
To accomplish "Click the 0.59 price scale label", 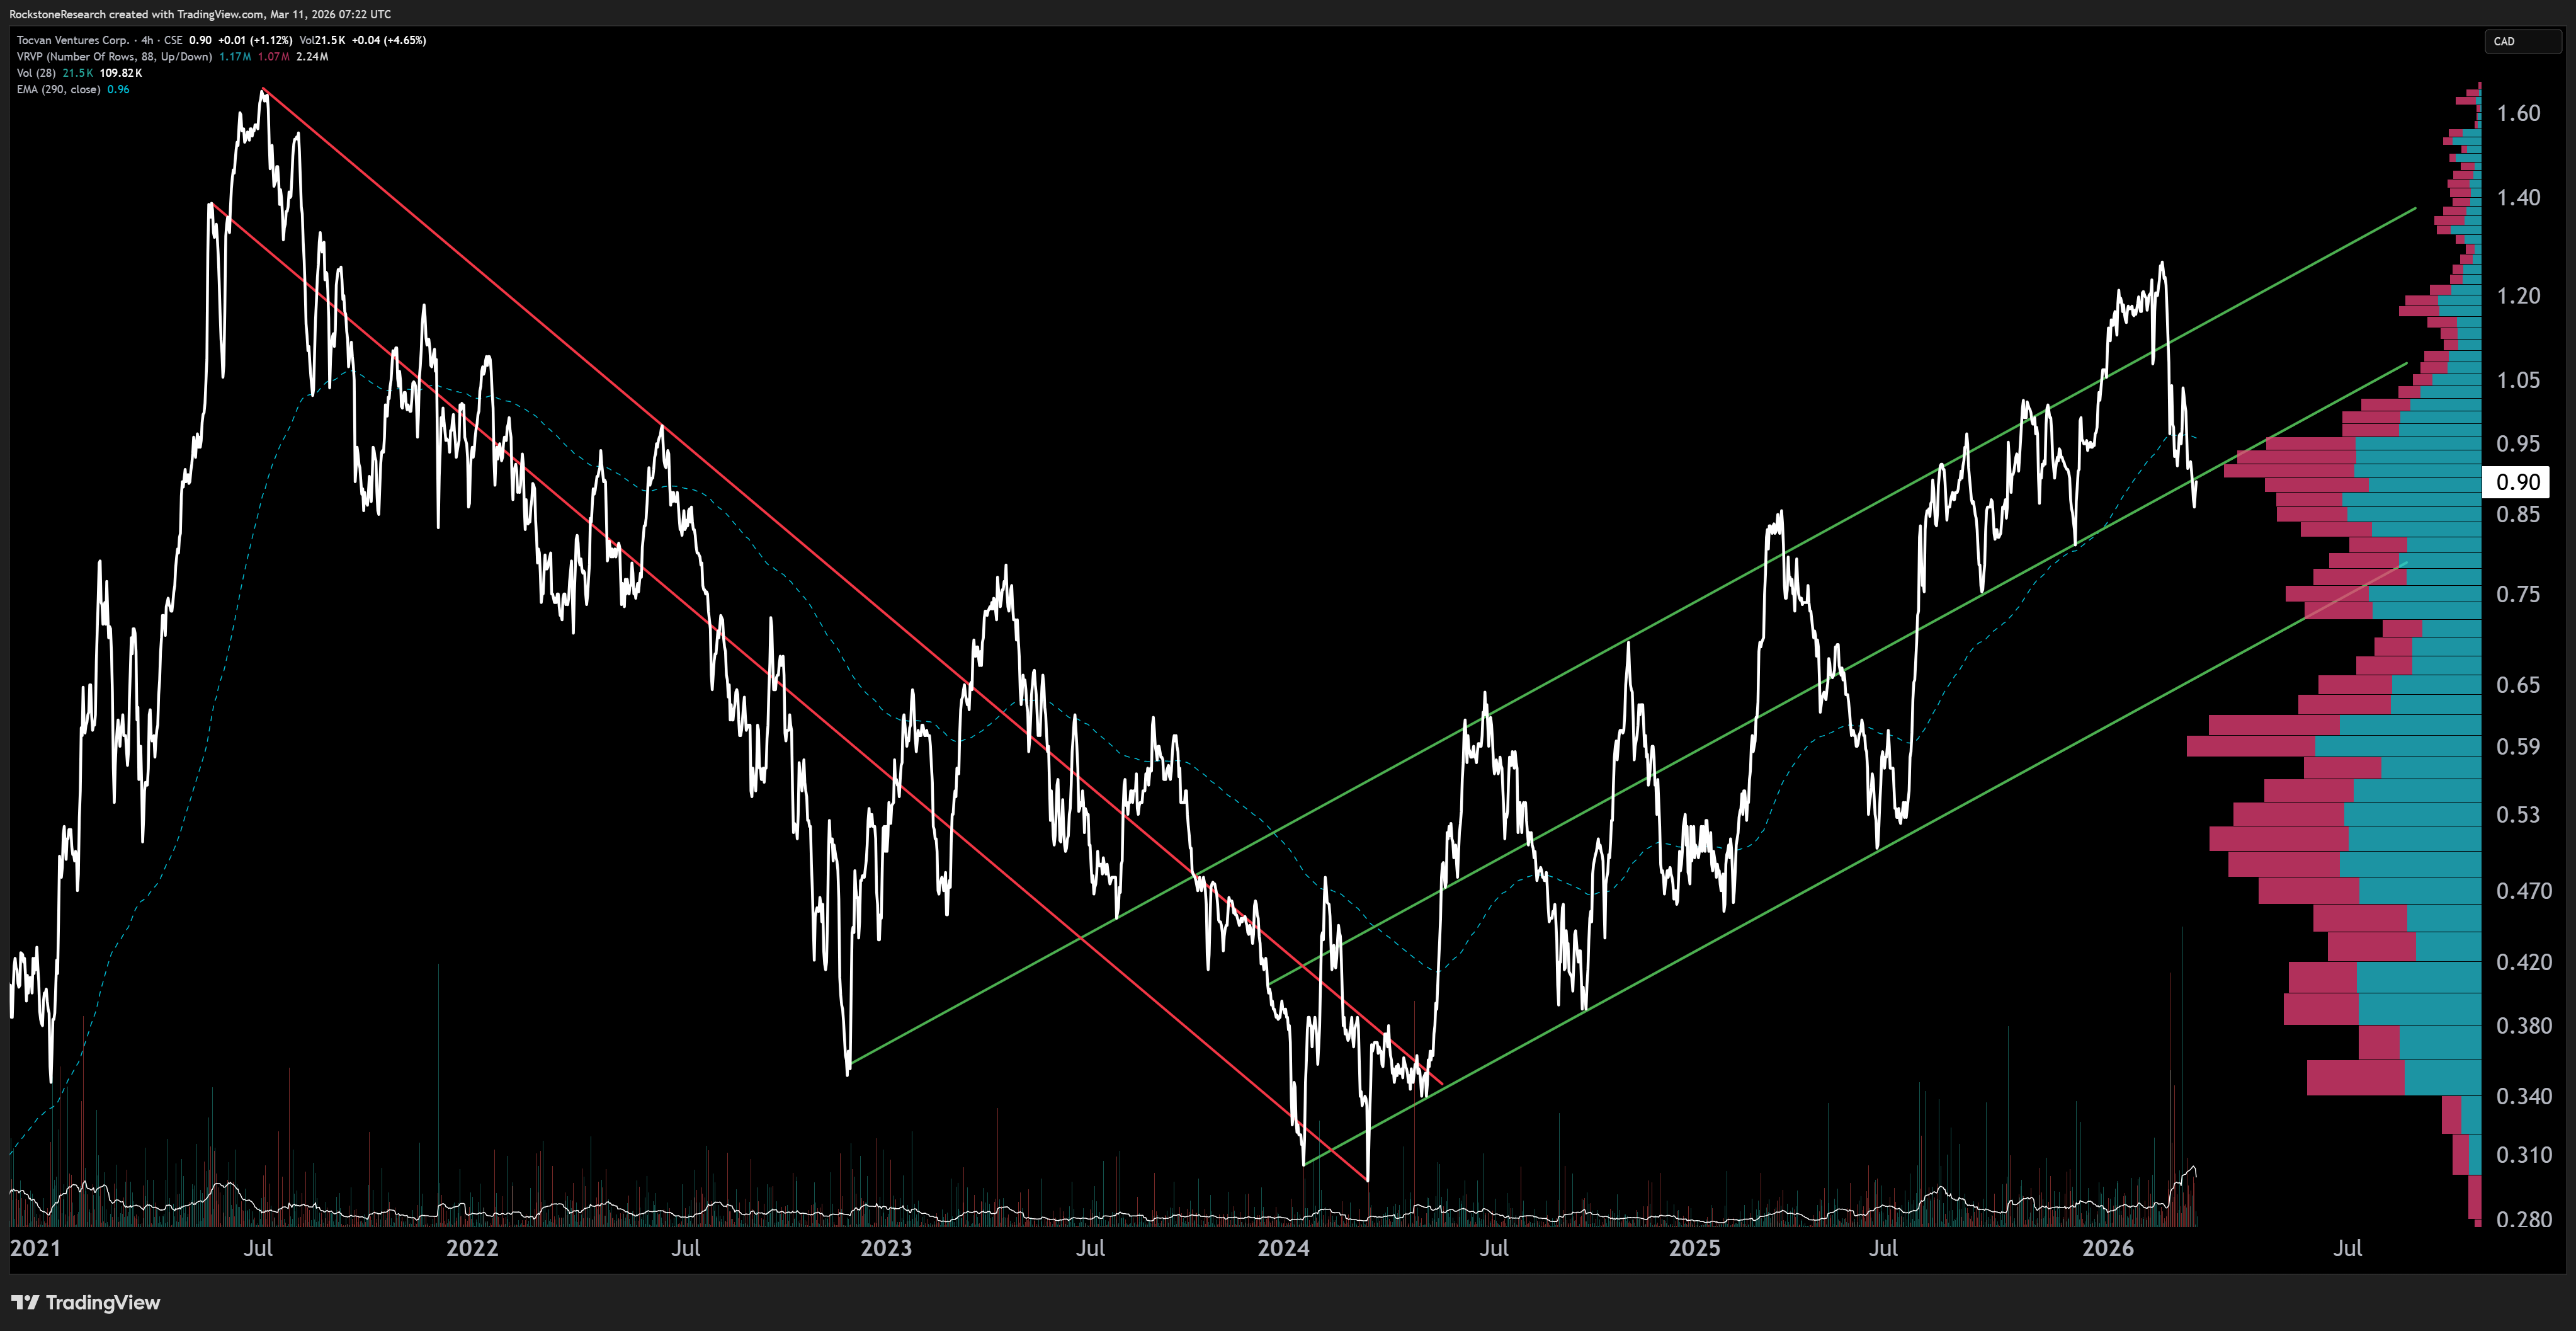I will click(2517, 746).
